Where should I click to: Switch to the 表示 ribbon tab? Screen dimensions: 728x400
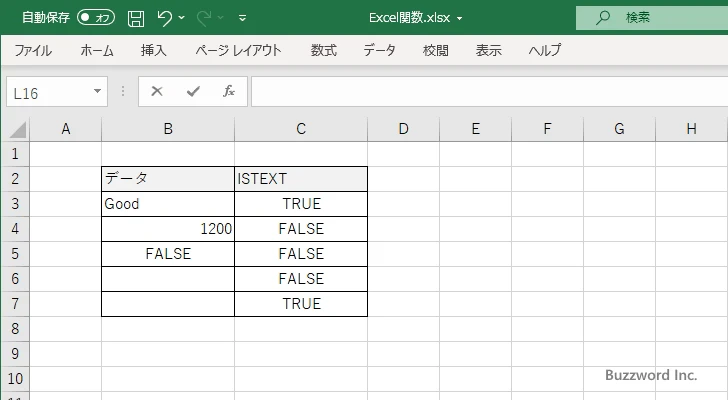pyautogui.click(x=488, y=50)
